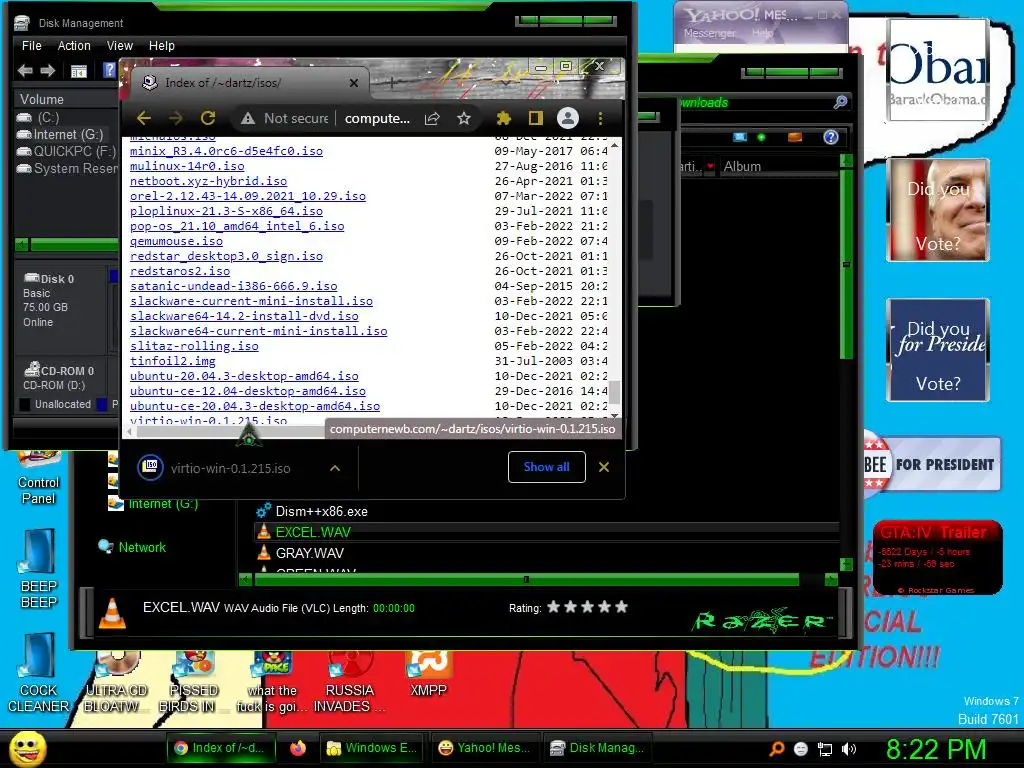Open the minix_R3.4.0rc6-d5e4fc0.iso link
Image resolution: width=1024 pixels, height=768 pixels.
coord(226,151)
